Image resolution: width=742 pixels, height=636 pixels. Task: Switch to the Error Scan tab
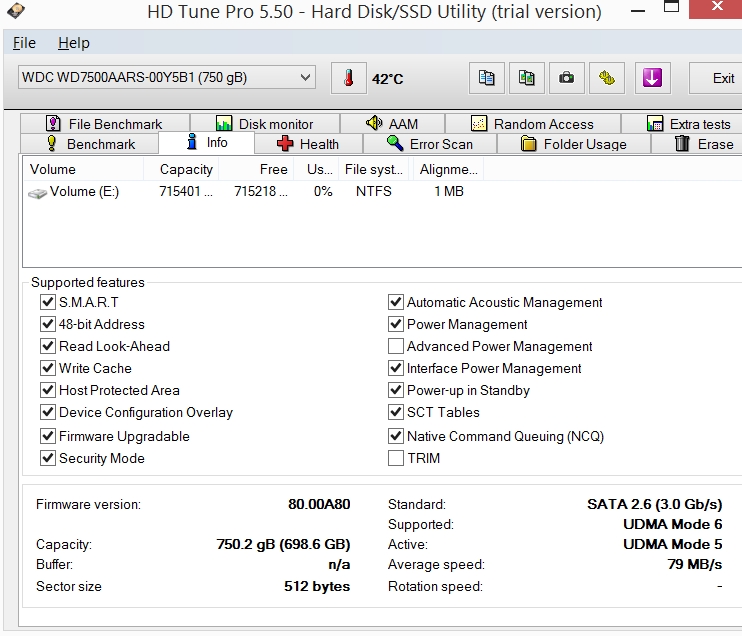430,144
